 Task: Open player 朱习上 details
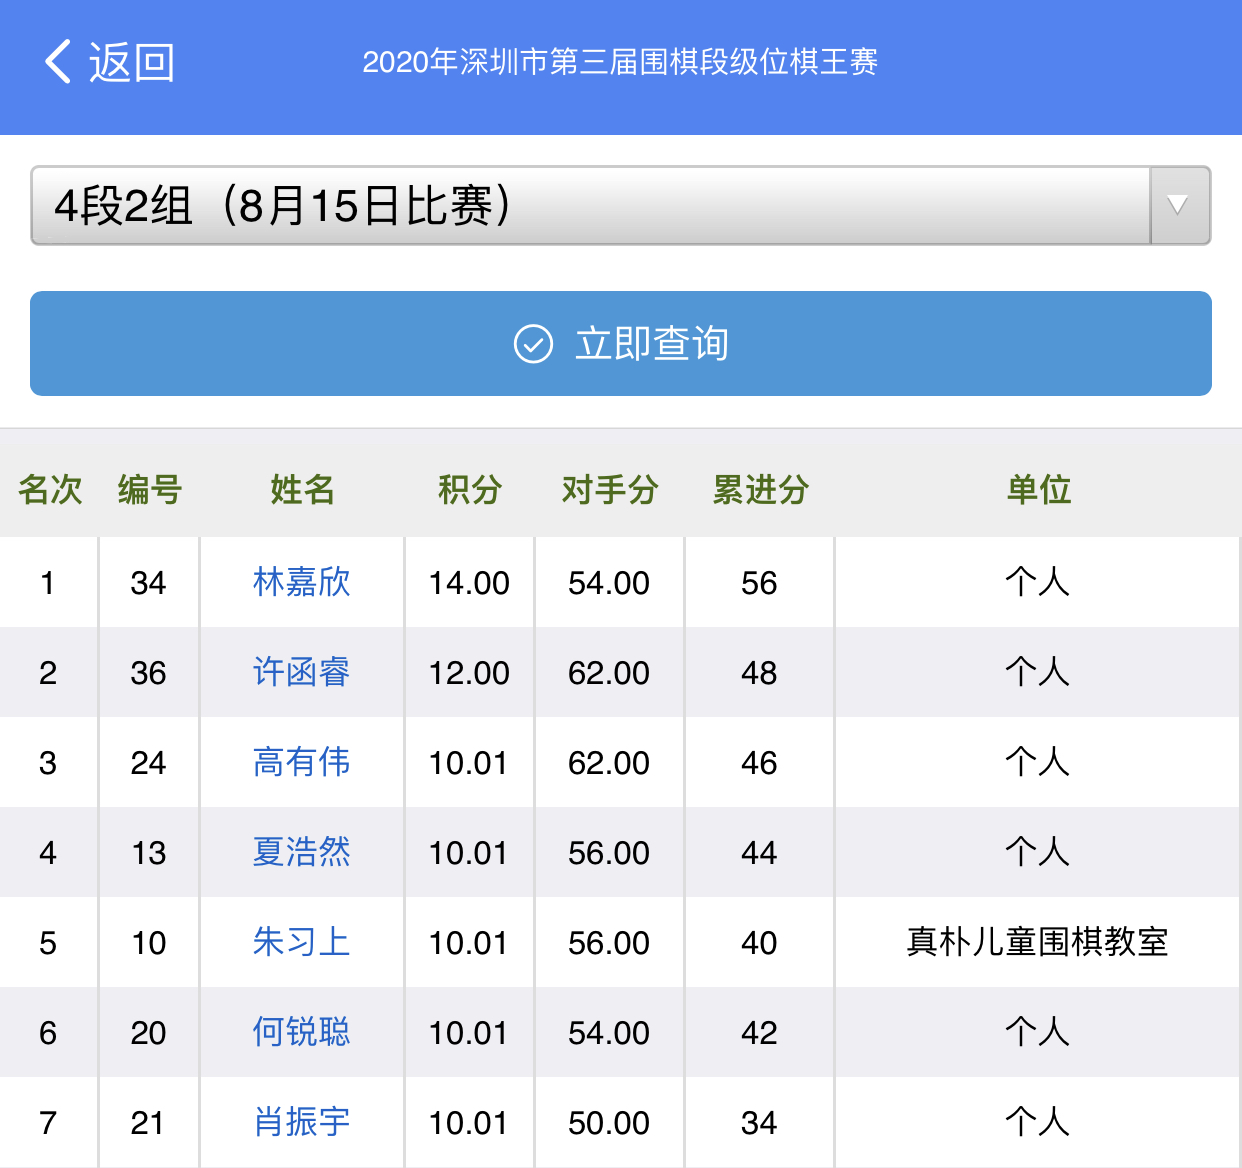tap(301, 942)
